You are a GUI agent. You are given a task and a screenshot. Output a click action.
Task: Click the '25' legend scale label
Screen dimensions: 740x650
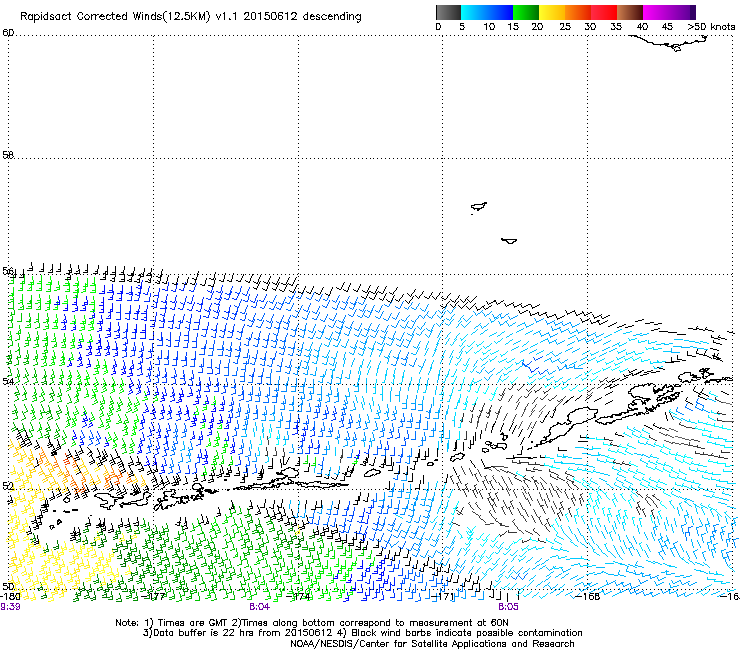(565, 27)
